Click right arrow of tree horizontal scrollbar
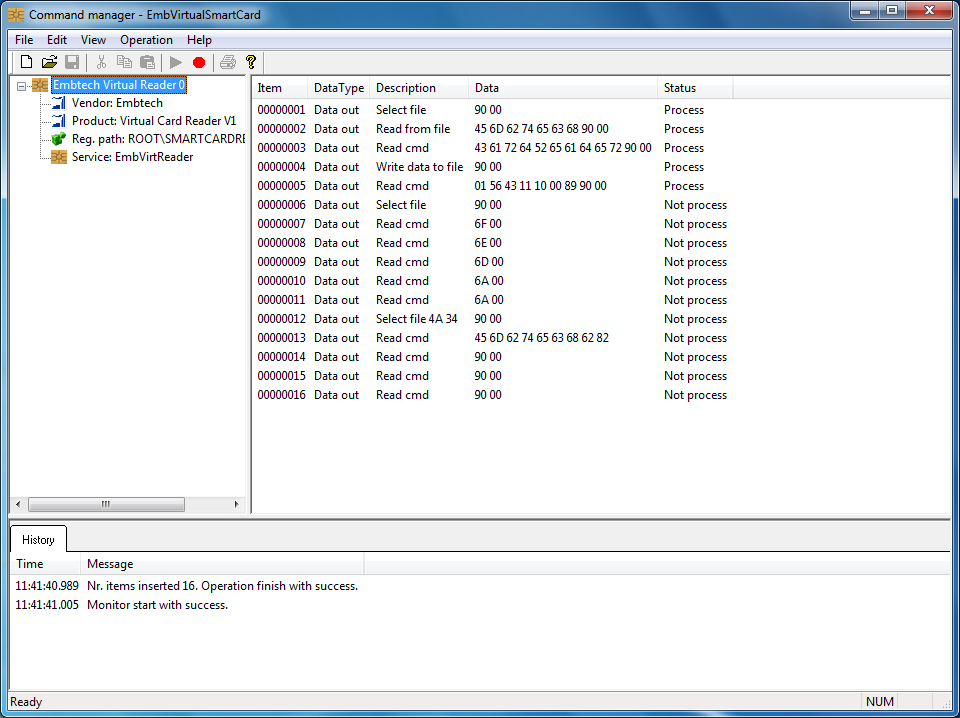Viewport: 960px width, 718px height. [x=236, y=504]
